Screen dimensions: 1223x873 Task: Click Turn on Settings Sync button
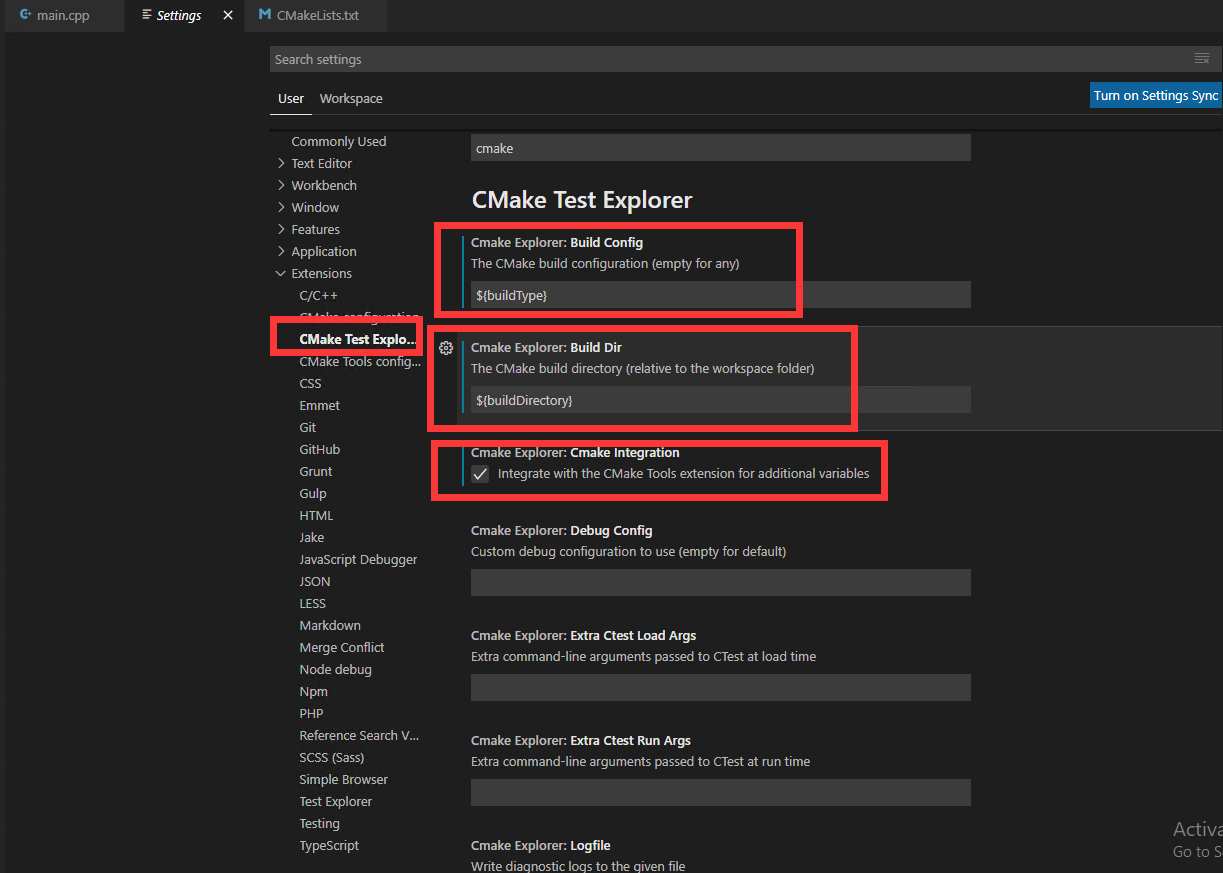tap(1155, 96)
